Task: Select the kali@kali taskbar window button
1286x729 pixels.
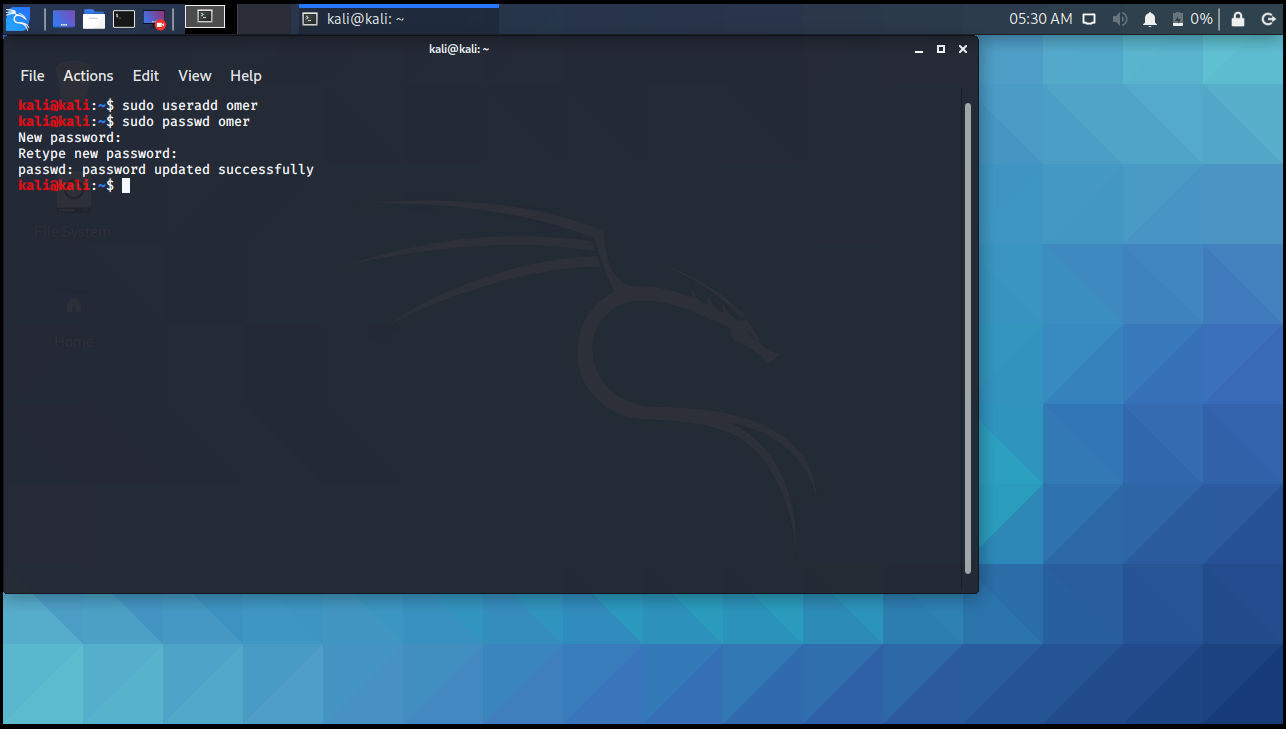Action: point(398,19)
